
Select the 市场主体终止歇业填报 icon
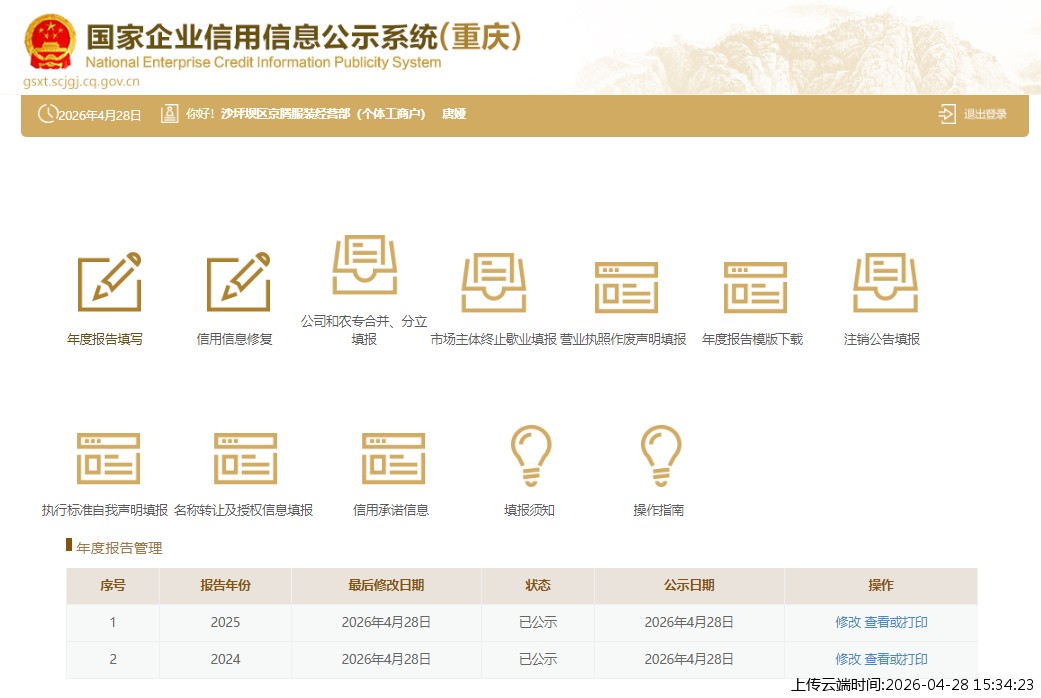[493, 284]
